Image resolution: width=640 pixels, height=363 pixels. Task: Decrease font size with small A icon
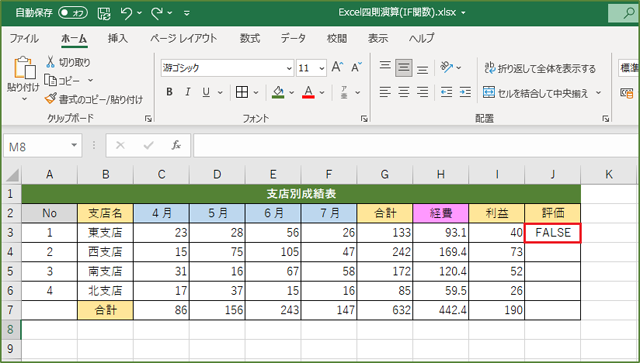point(356,67)
